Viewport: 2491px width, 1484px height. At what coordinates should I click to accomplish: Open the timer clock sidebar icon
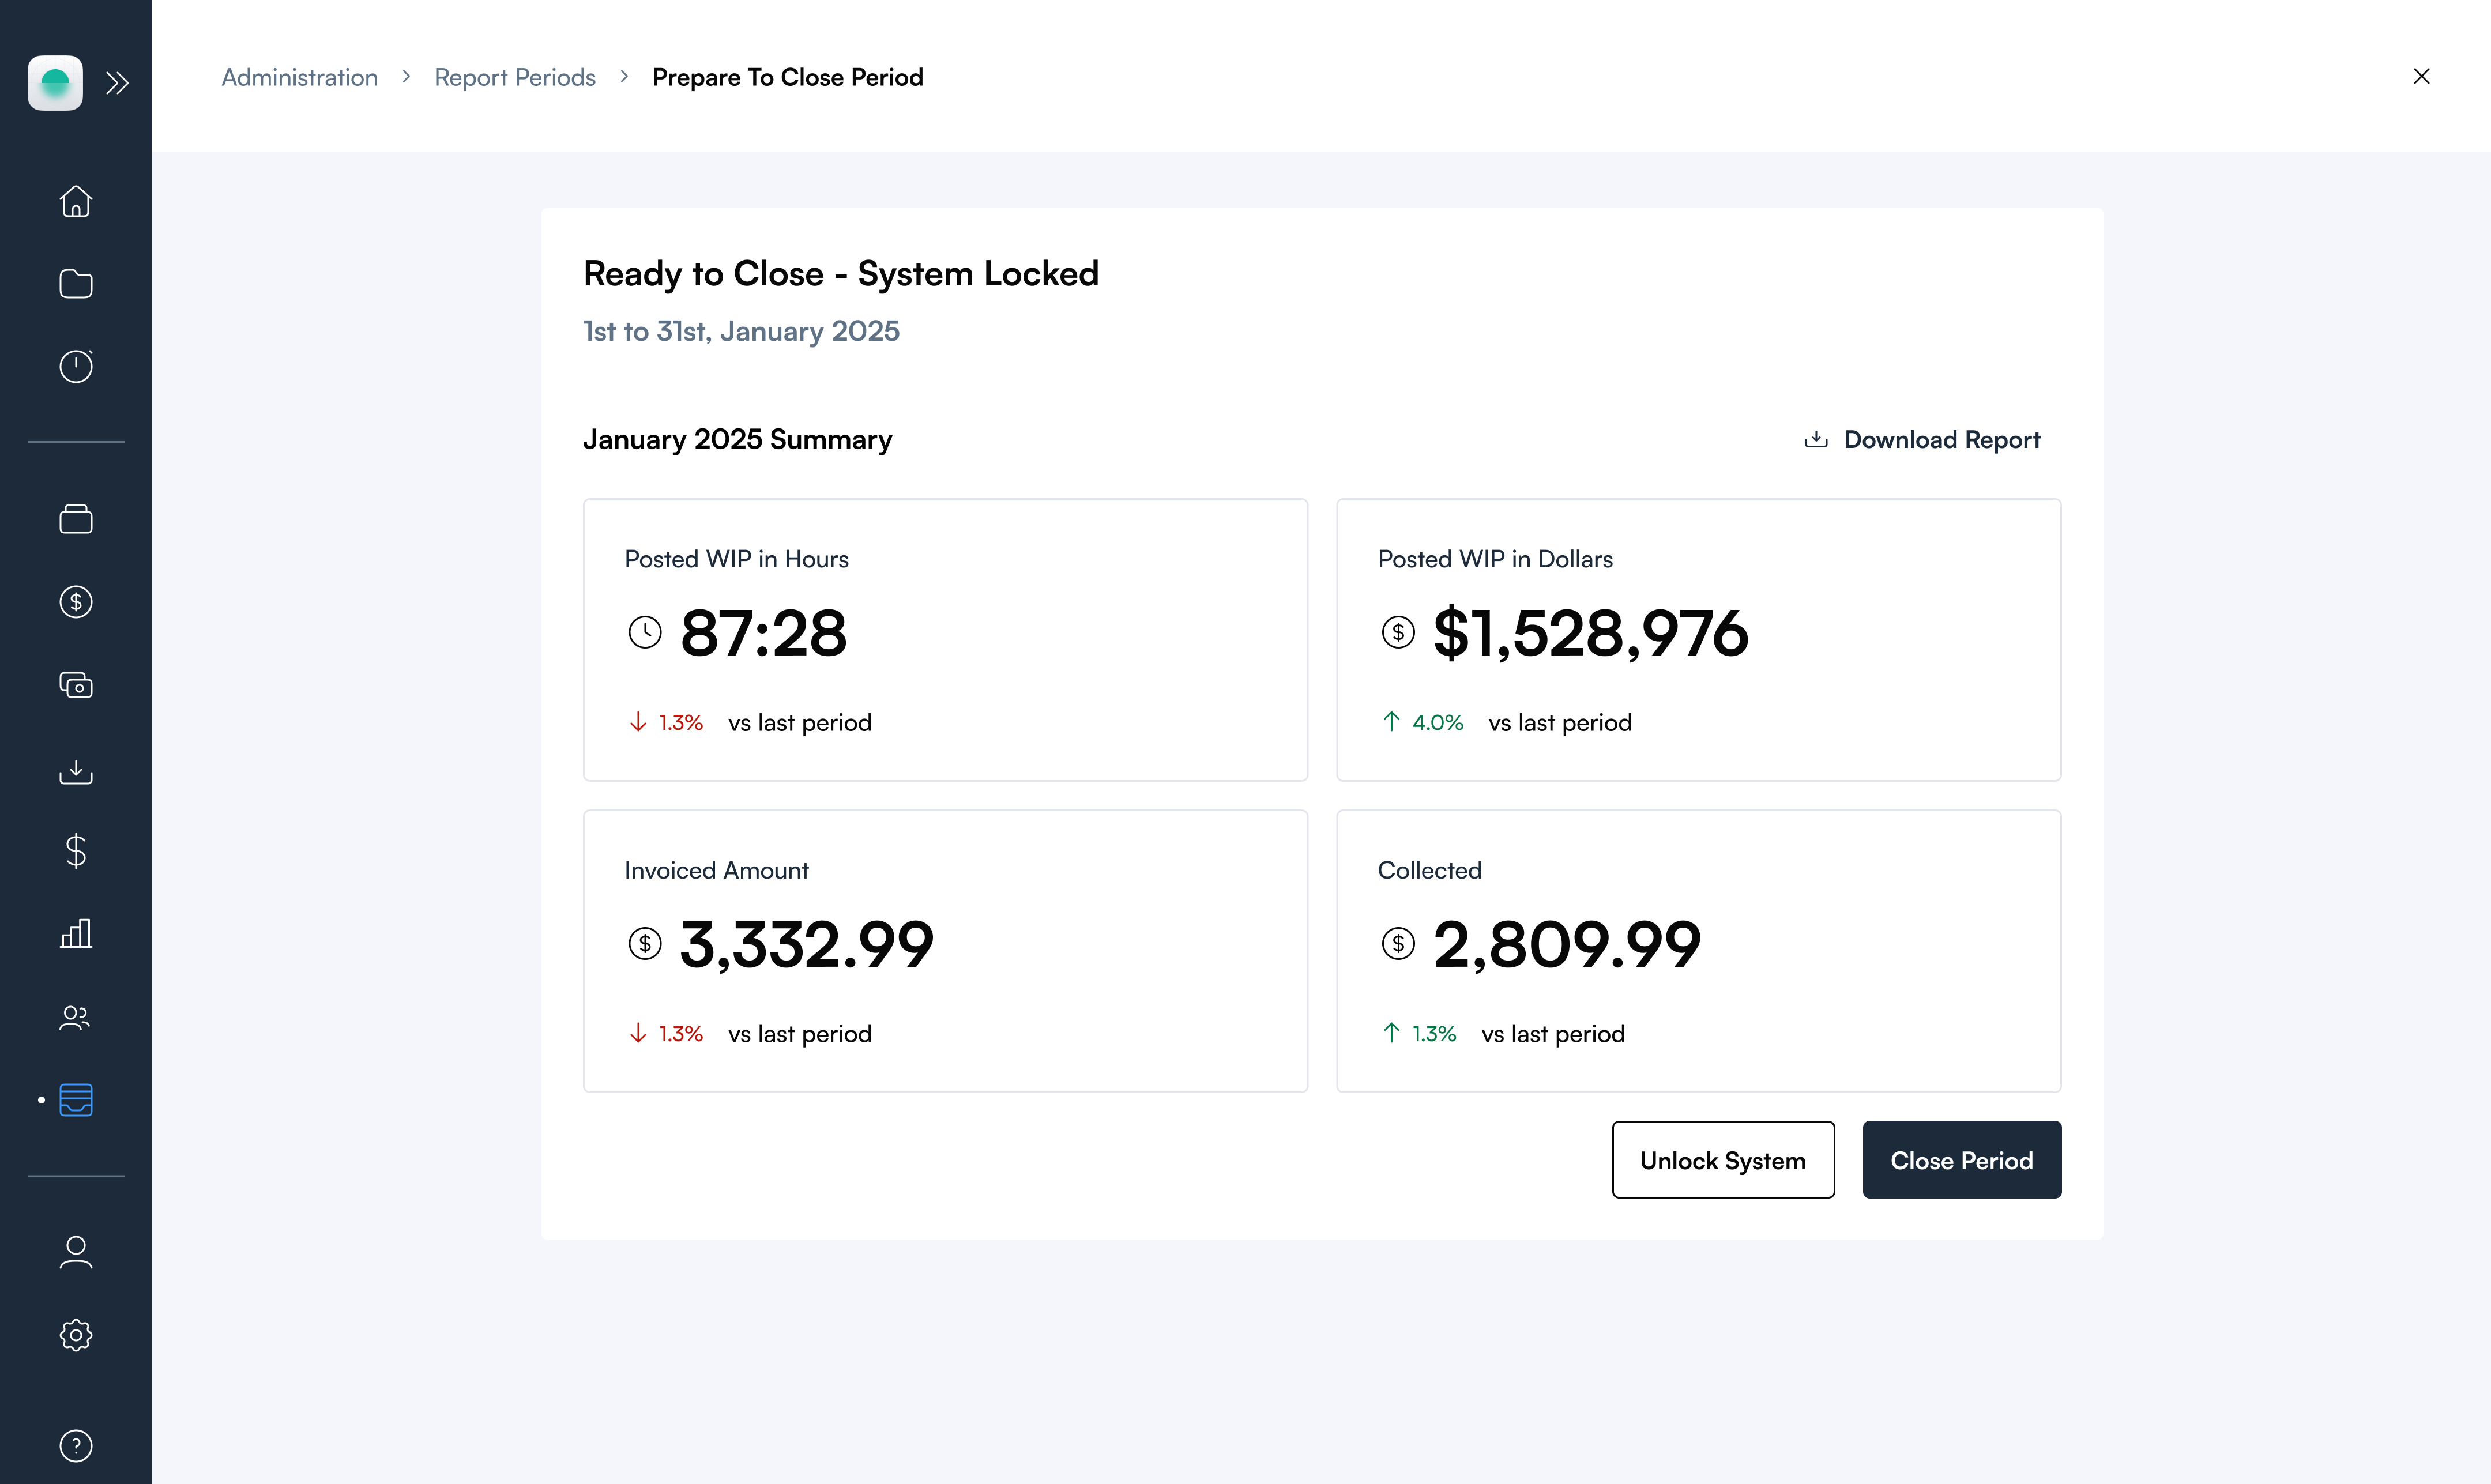click(x=76, y=366)
